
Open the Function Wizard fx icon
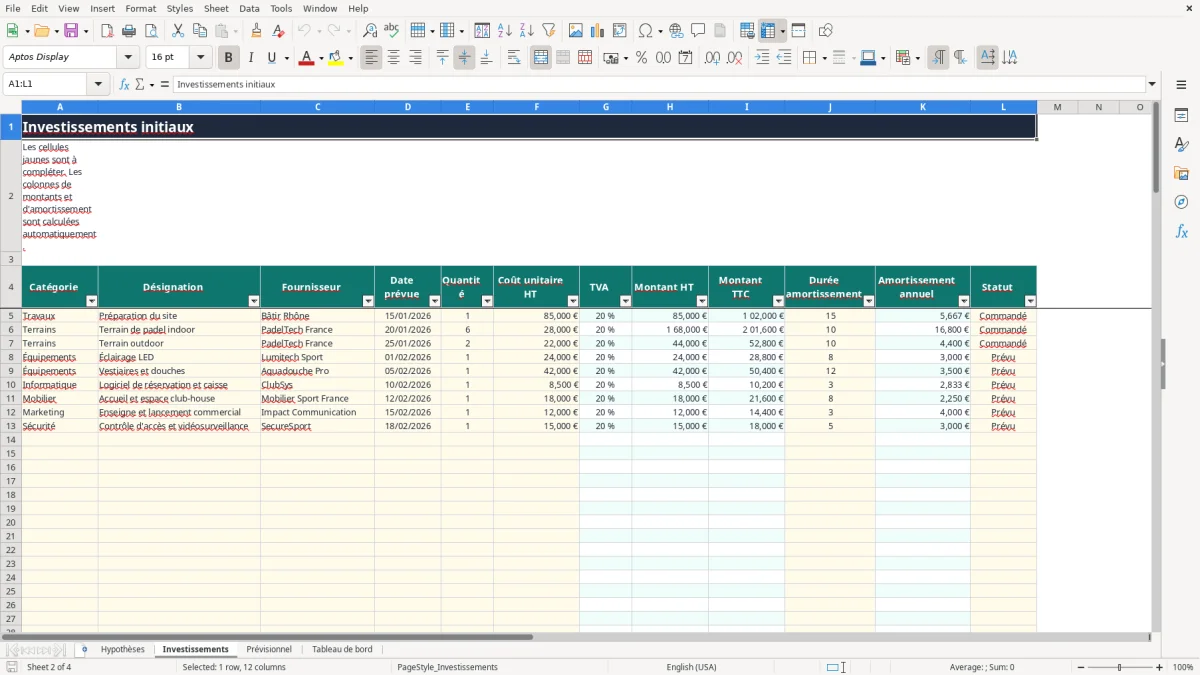[125, 84]
